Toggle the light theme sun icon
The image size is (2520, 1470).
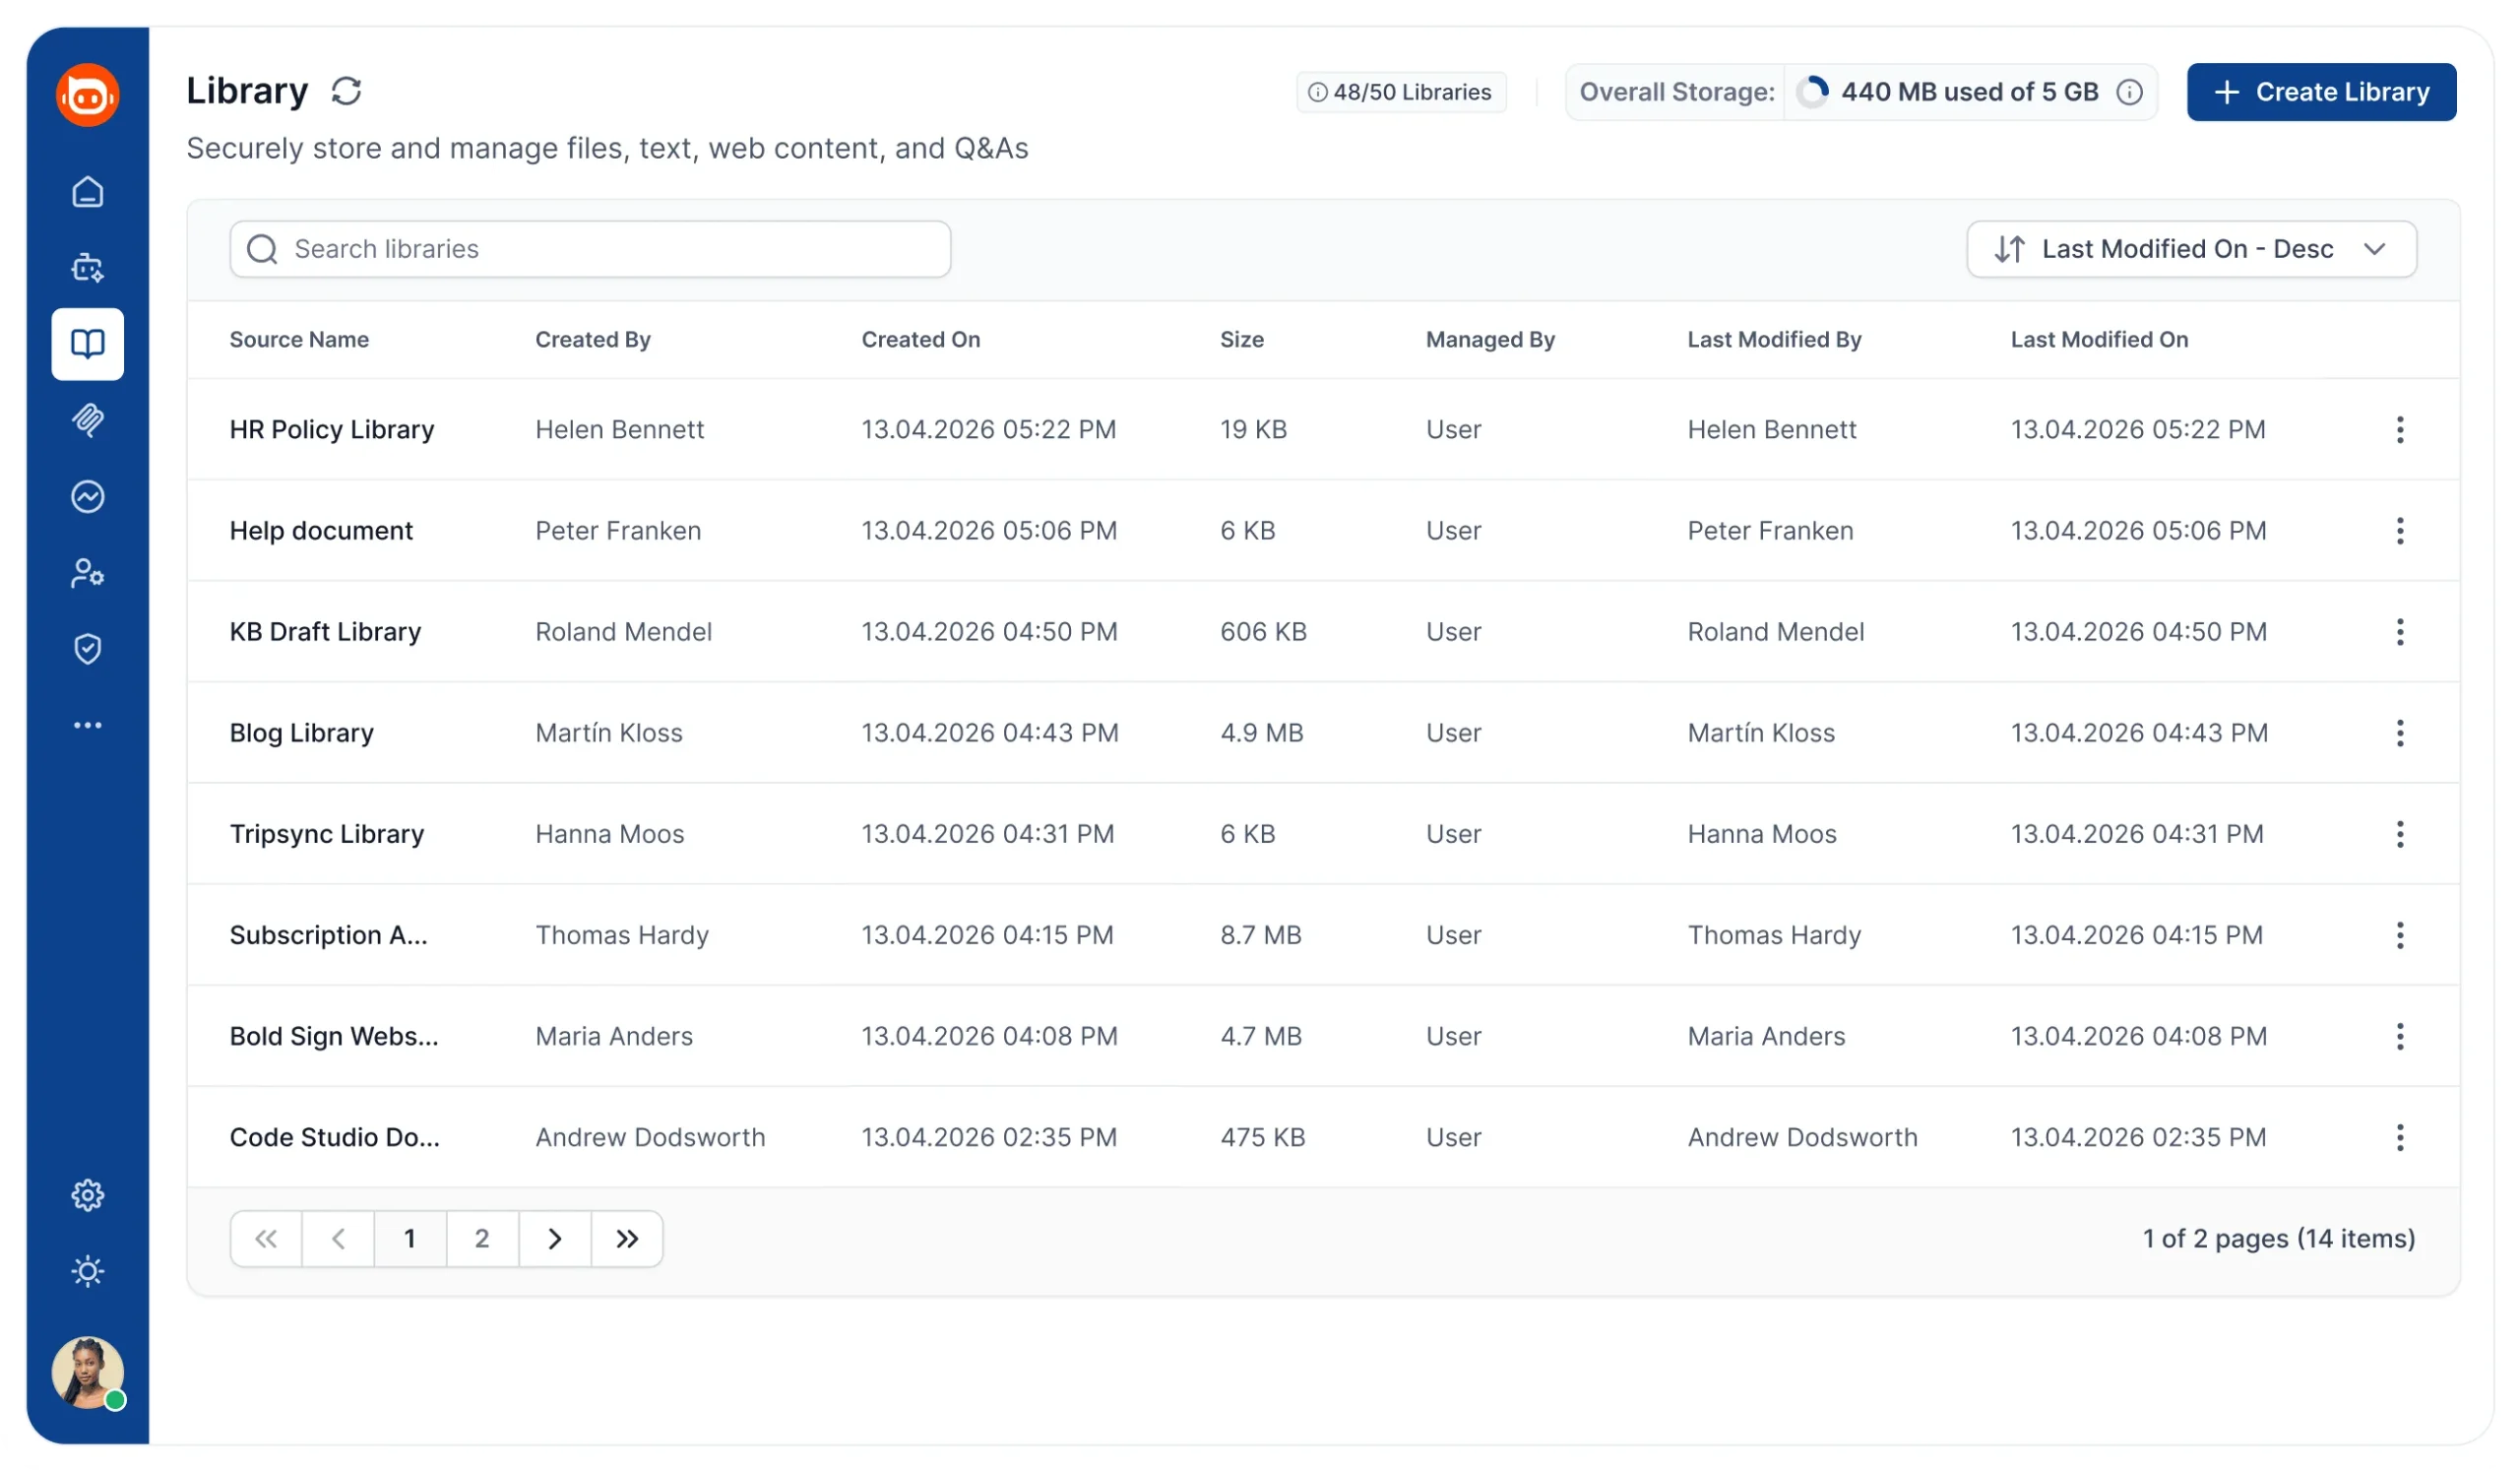tap(88, 1271)
